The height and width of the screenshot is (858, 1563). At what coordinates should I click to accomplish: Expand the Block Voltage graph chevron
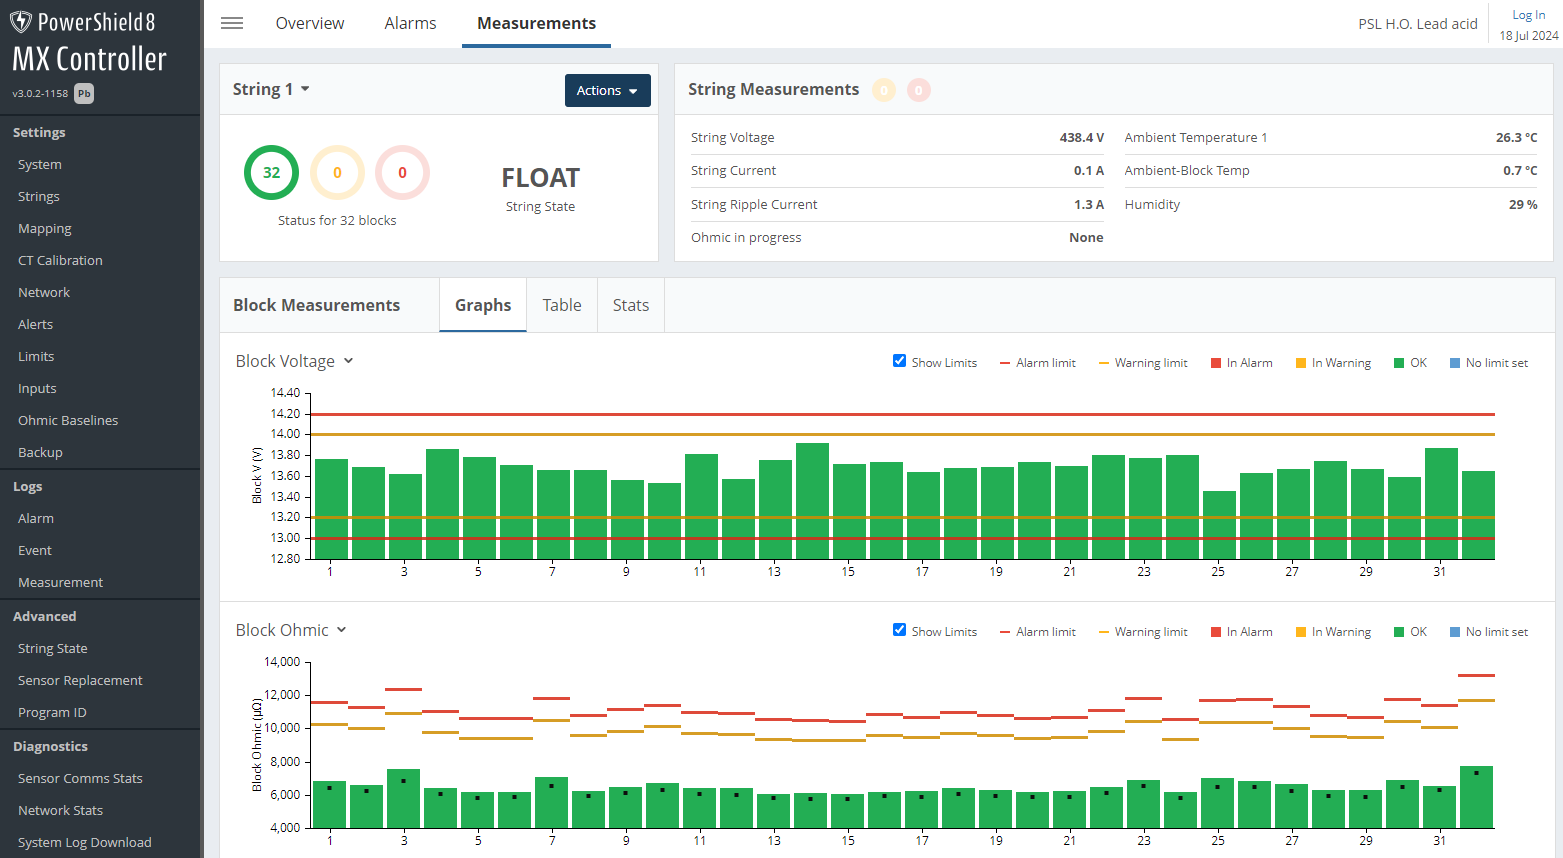coord(348,361)
